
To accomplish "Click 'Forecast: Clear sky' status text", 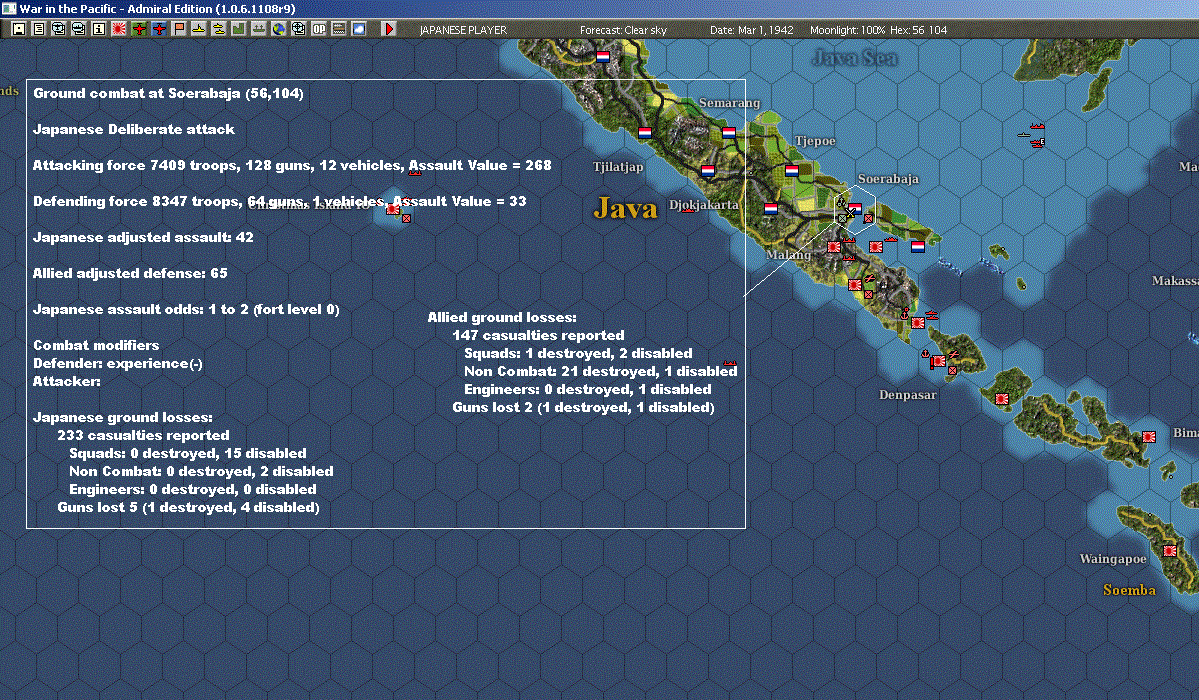I will [623, 30].
